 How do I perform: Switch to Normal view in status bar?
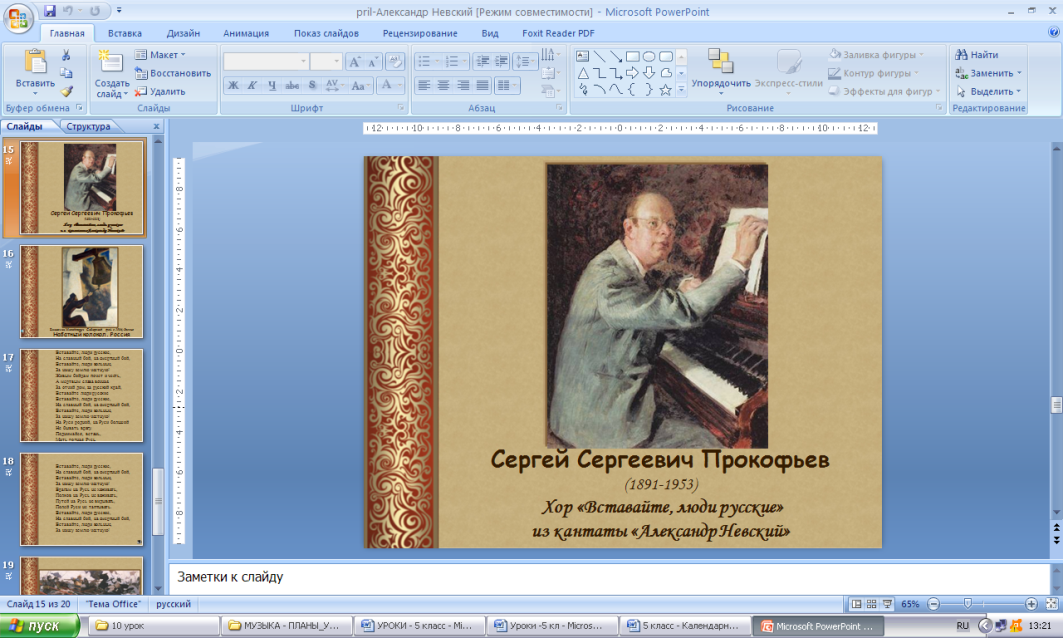click(x=856, y=604)
